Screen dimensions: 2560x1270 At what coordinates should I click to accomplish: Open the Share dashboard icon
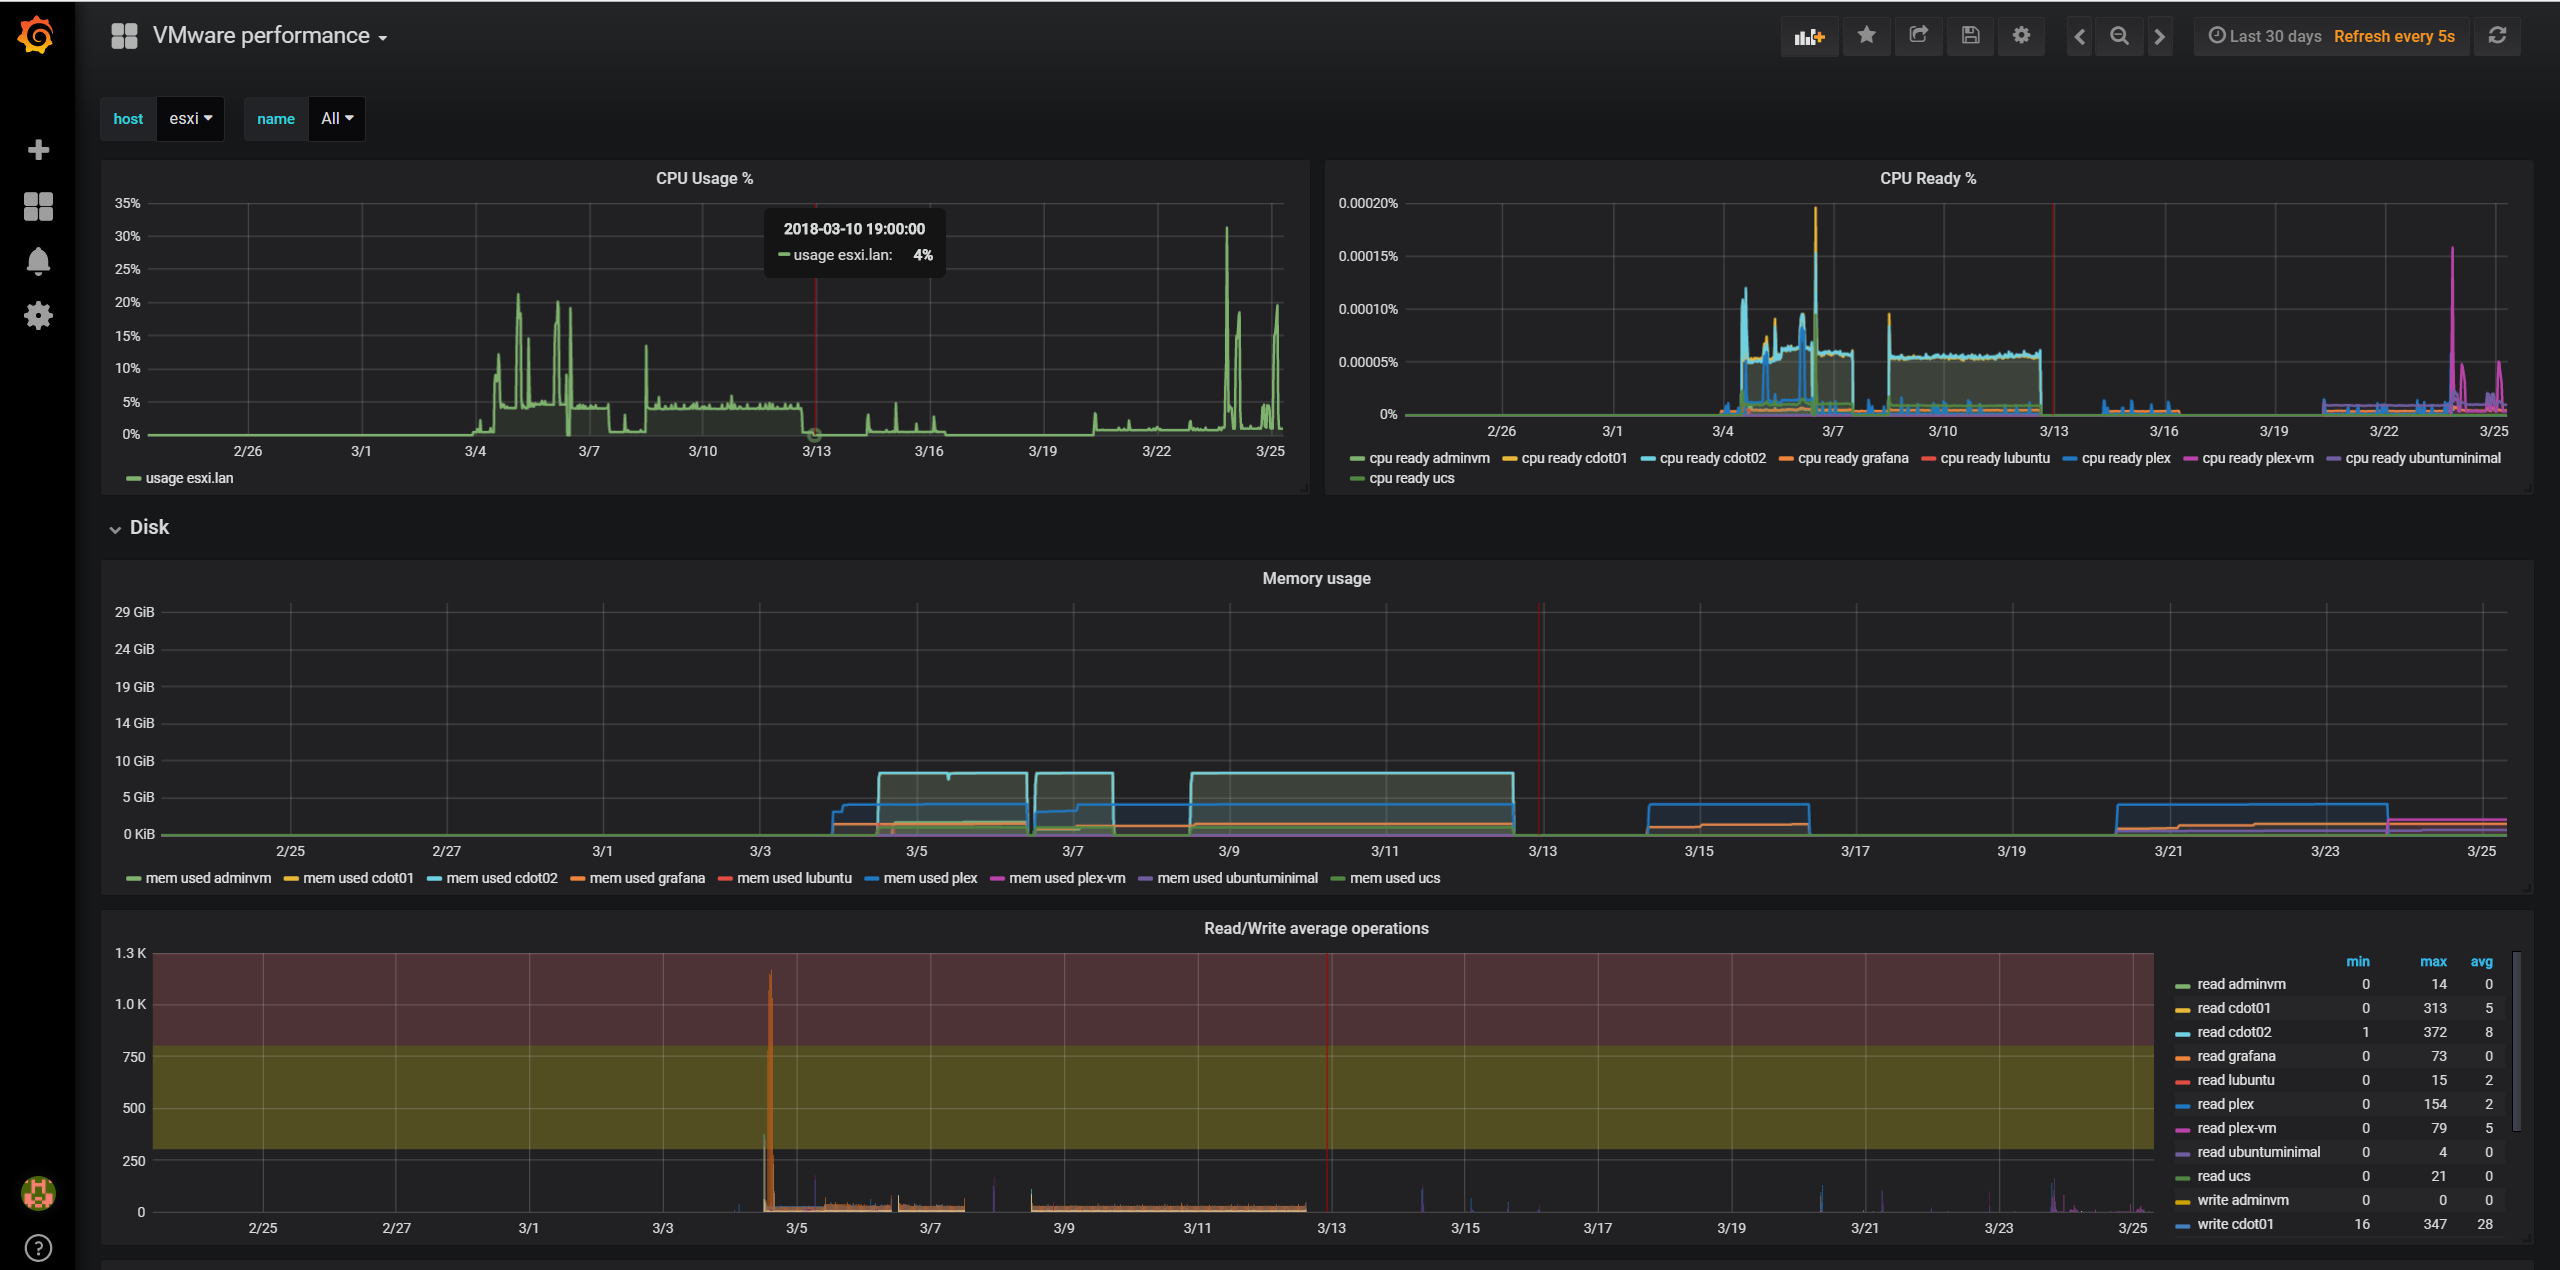click(1918, 36)
